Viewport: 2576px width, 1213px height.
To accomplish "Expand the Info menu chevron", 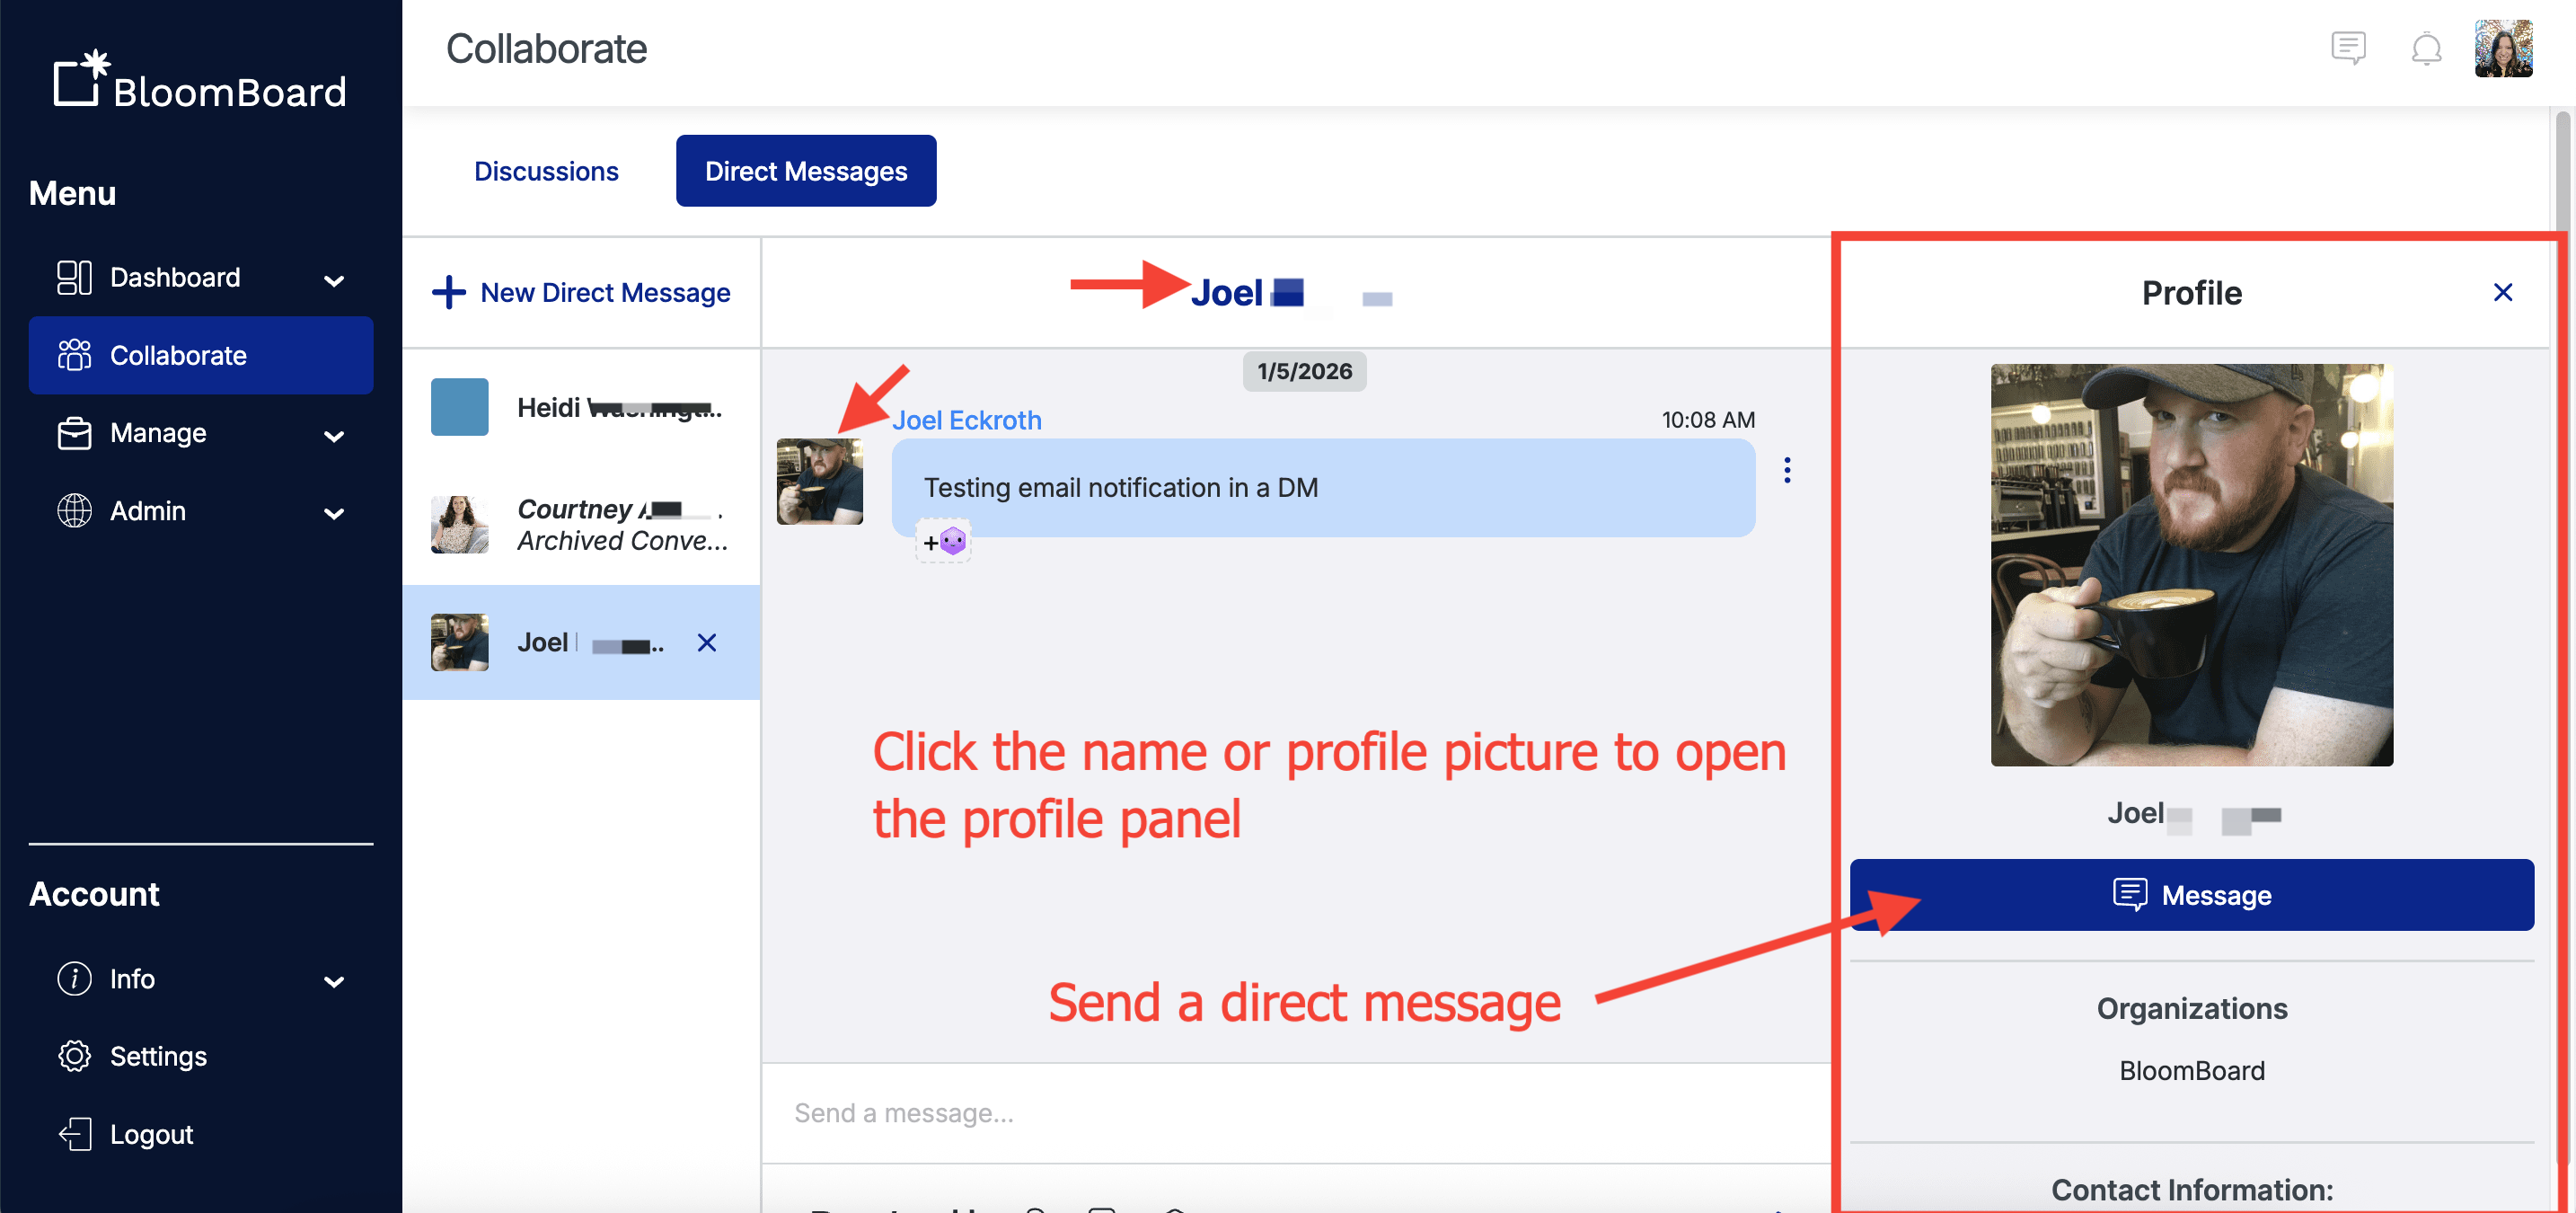I will [x=334, y=982].
